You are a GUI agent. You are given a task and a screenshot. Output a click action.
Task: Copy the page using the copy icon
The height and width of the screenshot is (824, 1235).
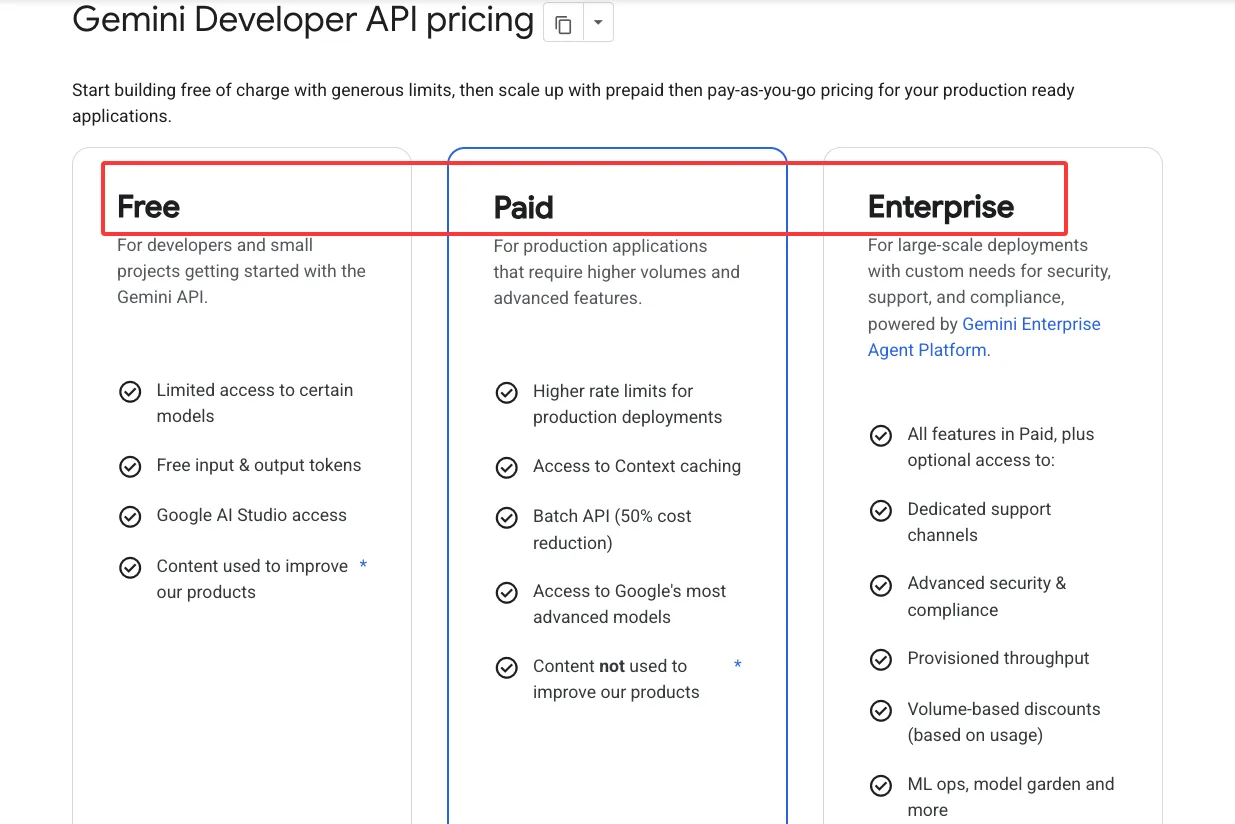(x=564, y=23)
